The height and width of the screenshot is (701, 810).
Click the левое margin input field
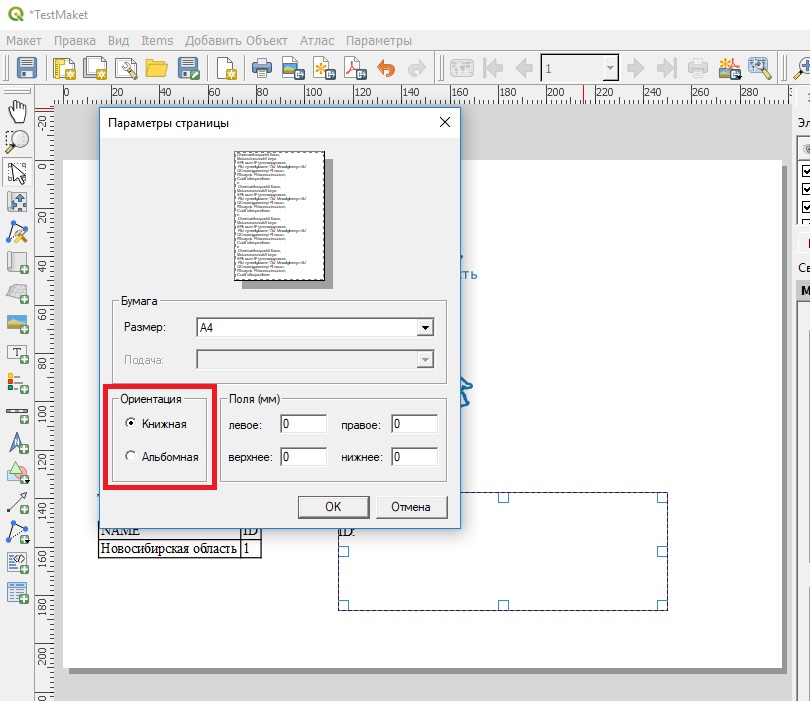click(x=303, y=424)
